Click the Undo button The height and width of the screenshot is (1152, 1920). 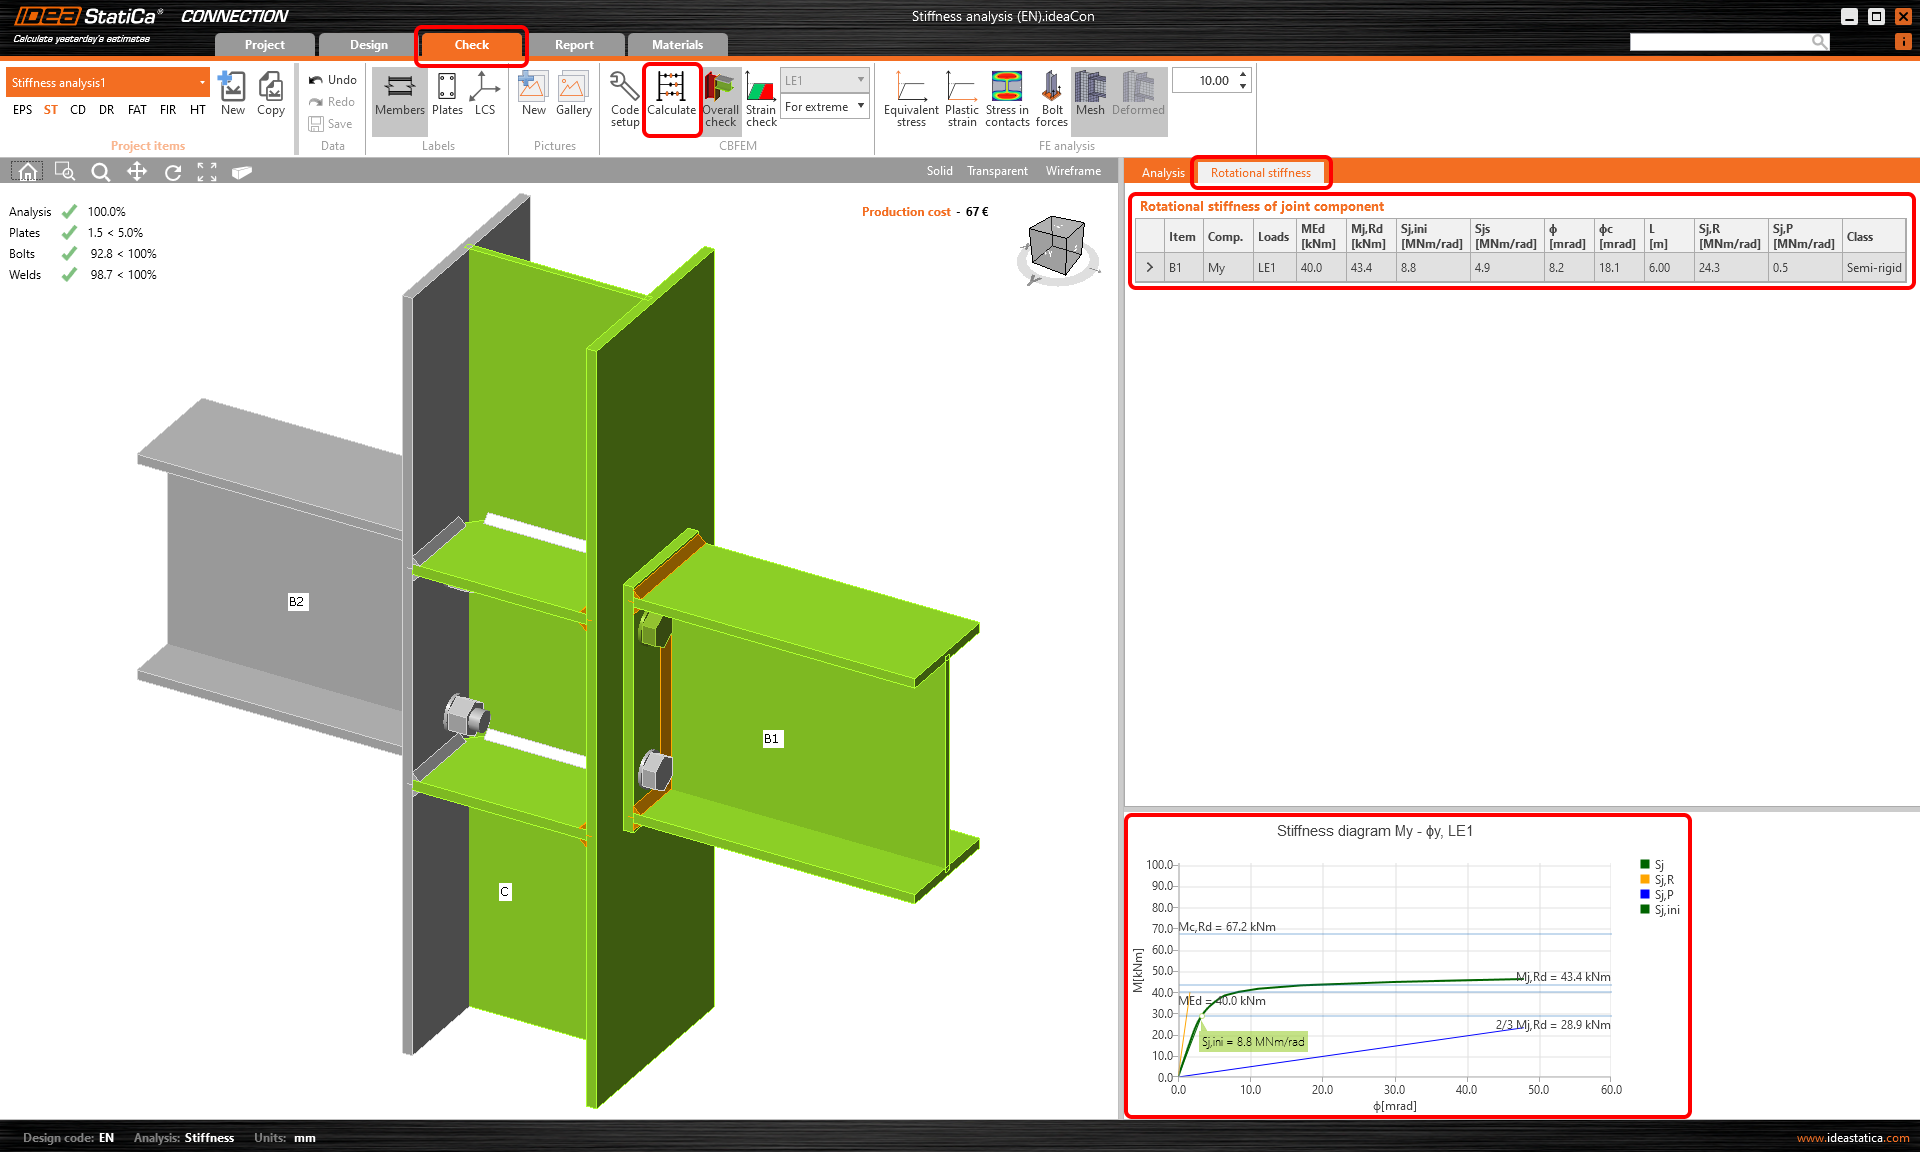[332, 80]
